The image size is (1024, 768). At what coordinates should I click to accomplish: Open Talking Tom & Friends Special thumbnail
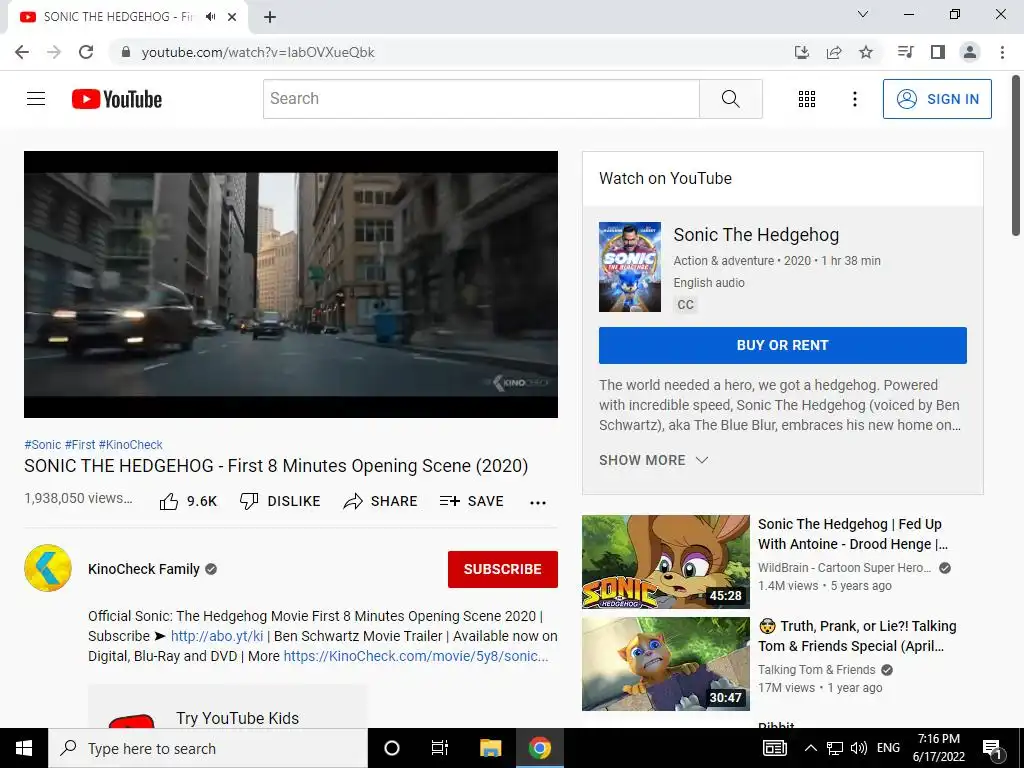click(x=665, y=664)
